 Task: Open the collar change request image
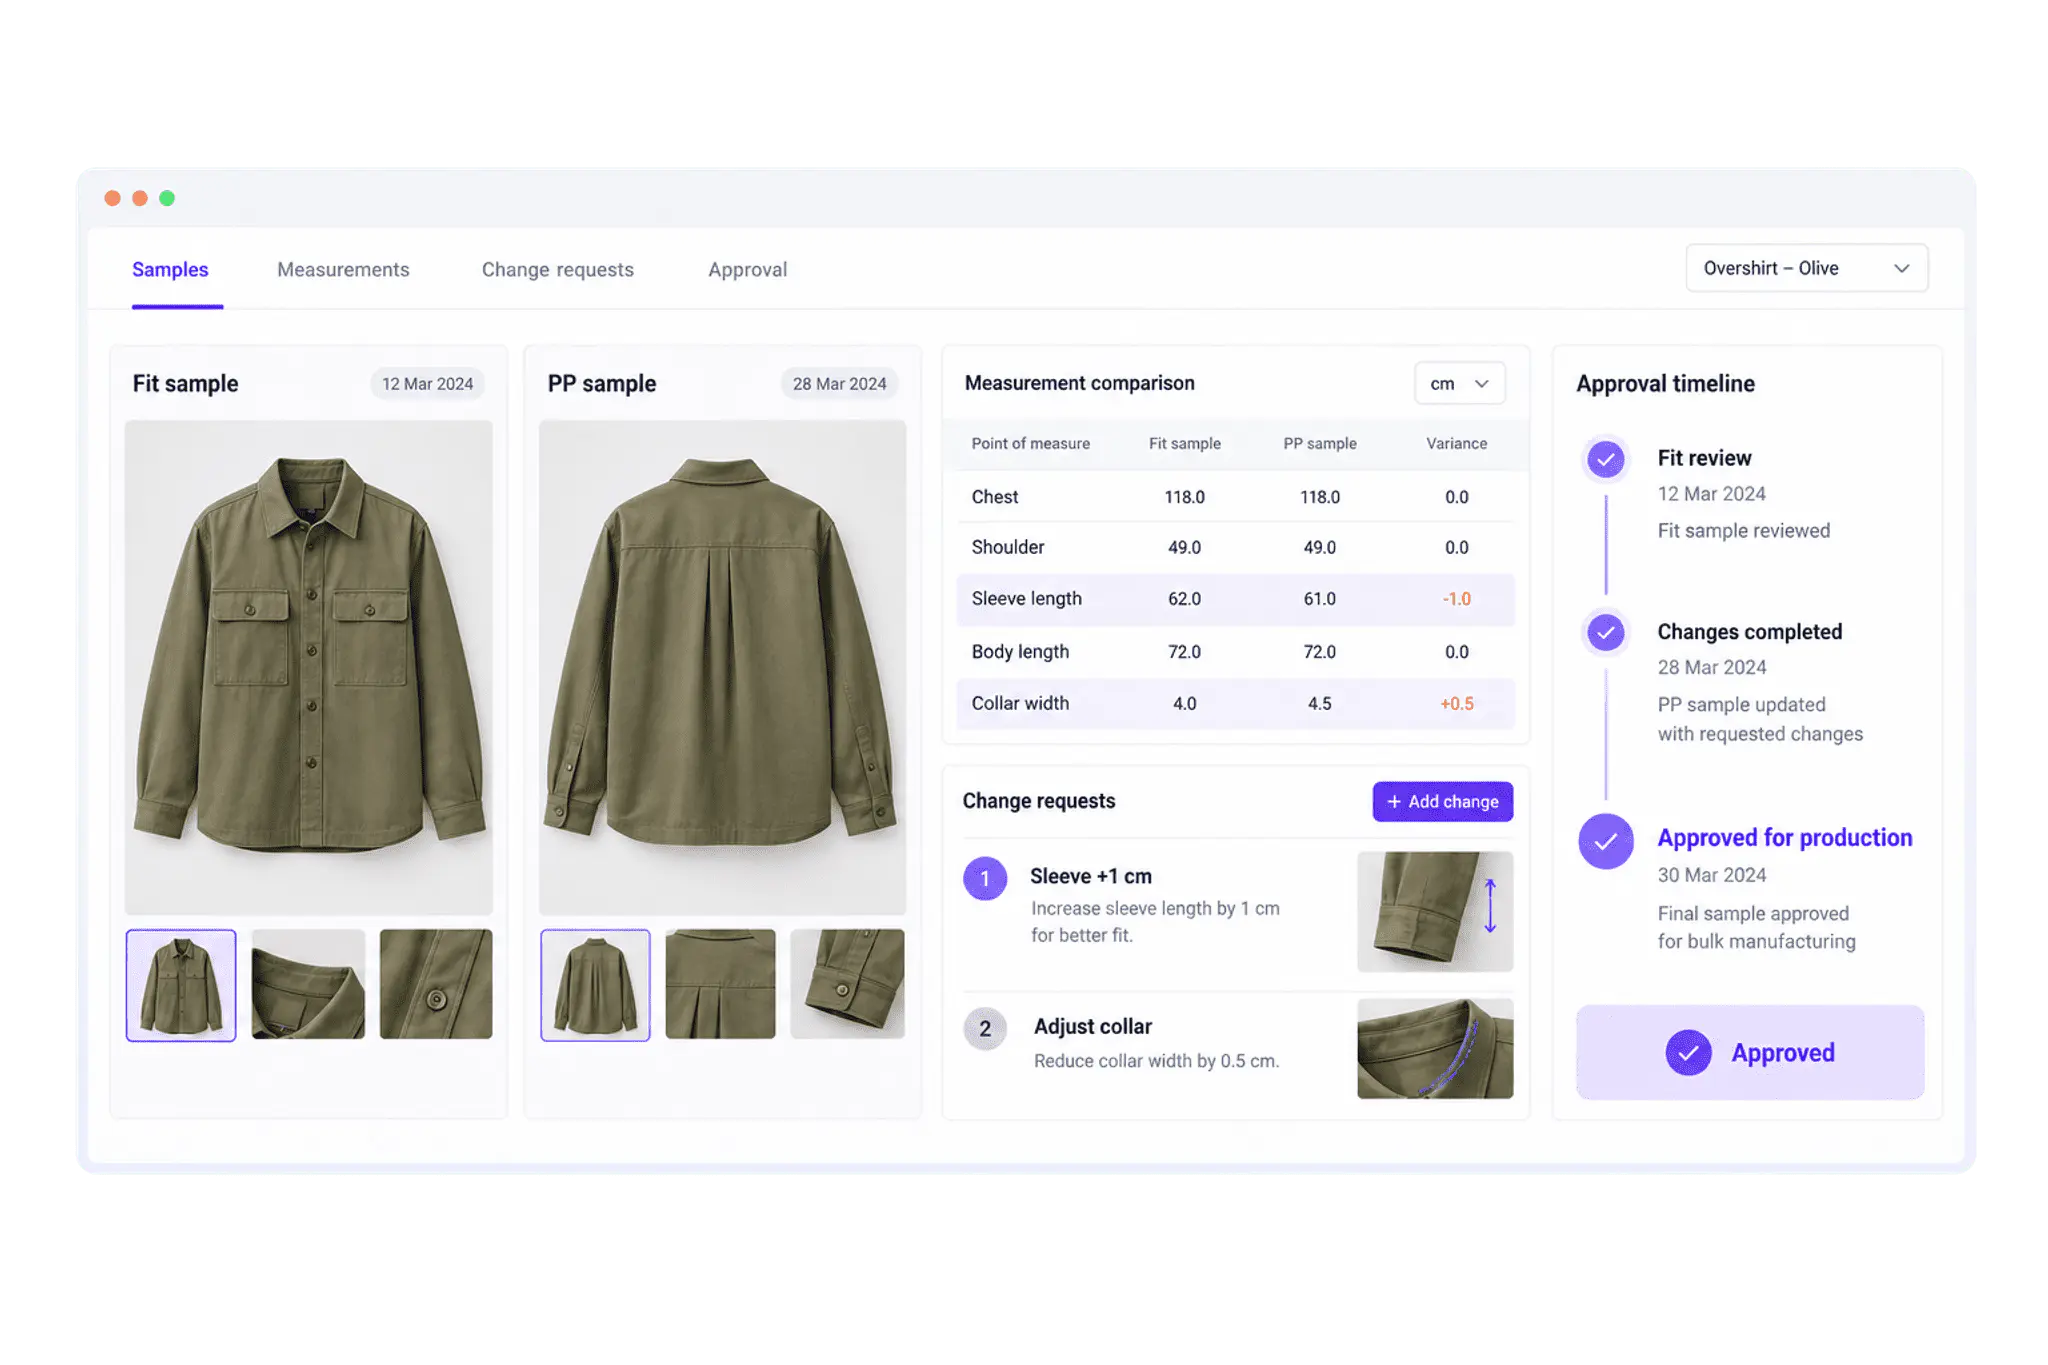click(x=1435, y=1048)
